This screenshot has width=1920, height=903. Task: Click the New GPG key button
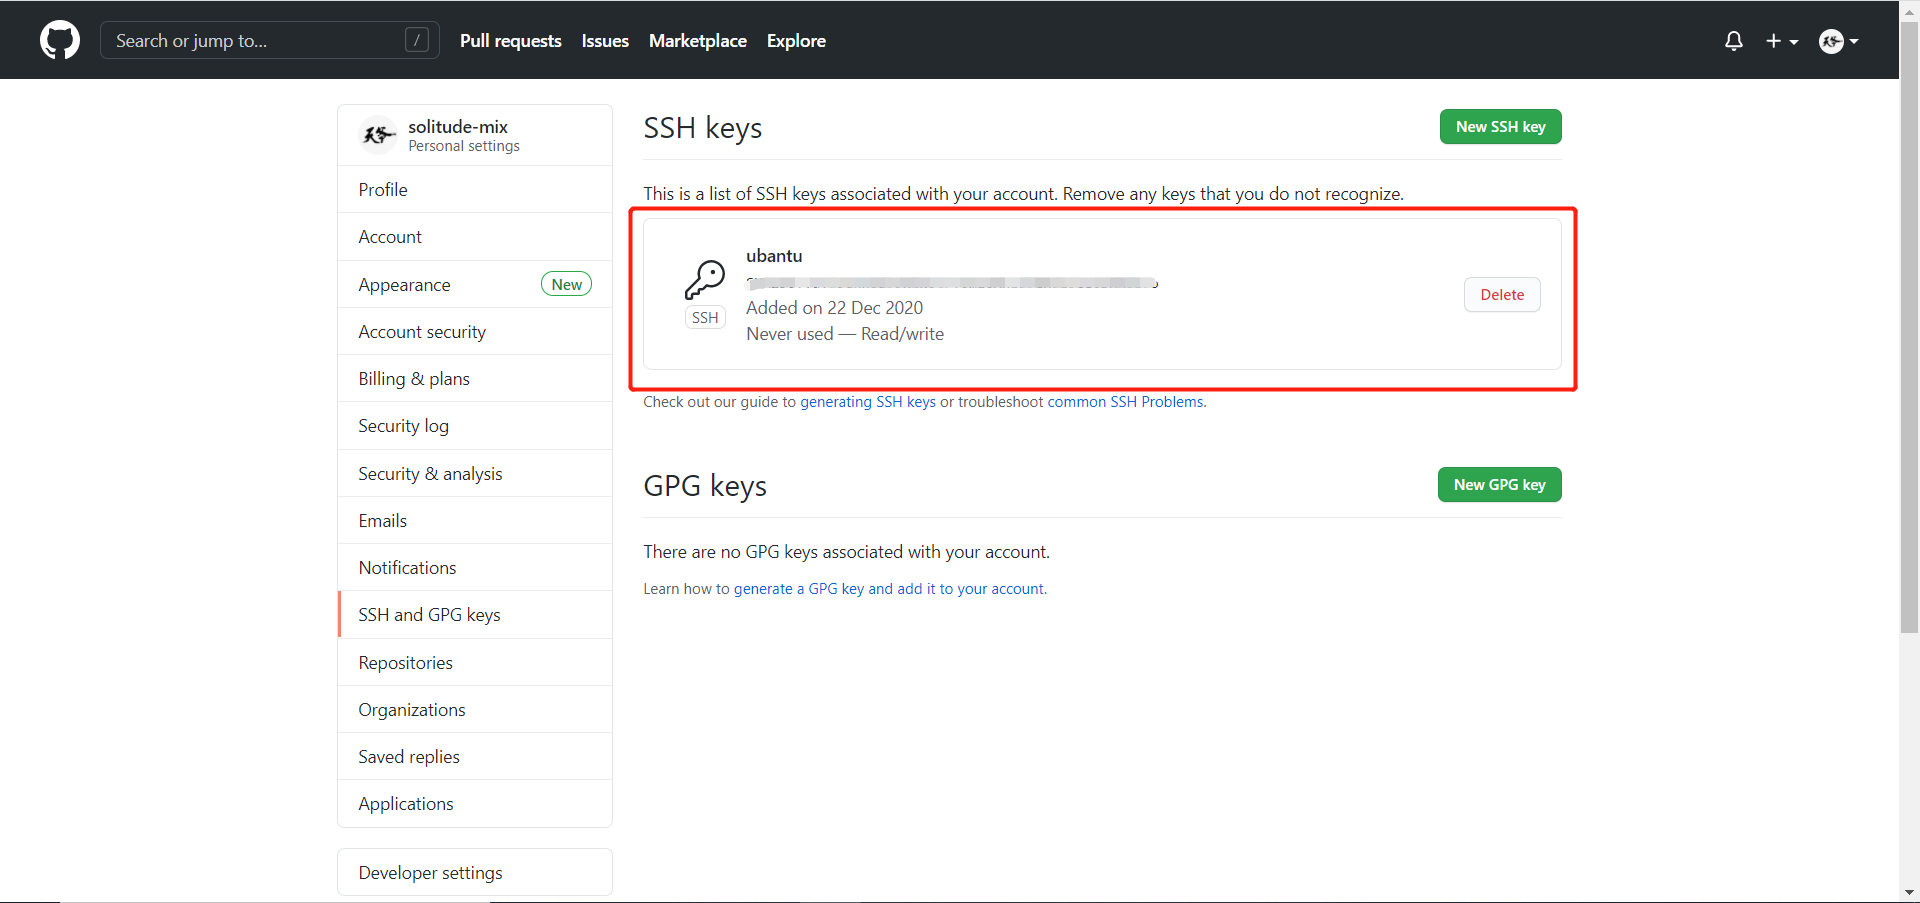1499,485
